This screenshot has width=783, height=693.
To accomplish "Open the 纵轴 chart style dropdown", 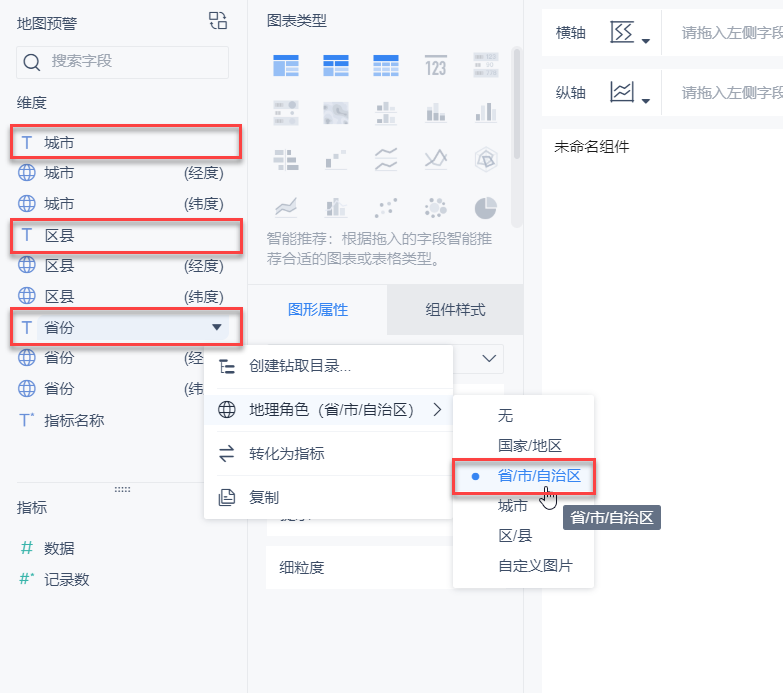I will [x=631, y=93].
